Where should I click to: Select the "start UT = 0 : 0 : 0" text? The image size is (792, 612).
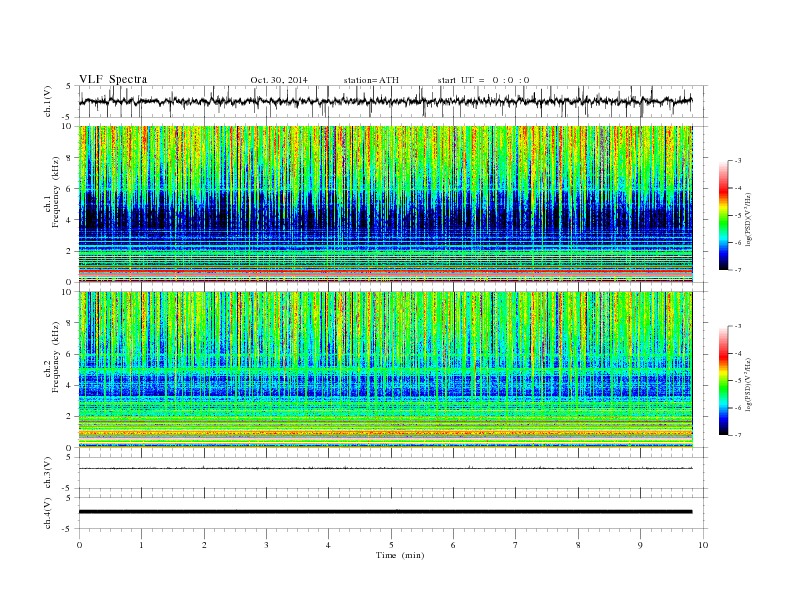pyautogui.click(x=483, y=80)
